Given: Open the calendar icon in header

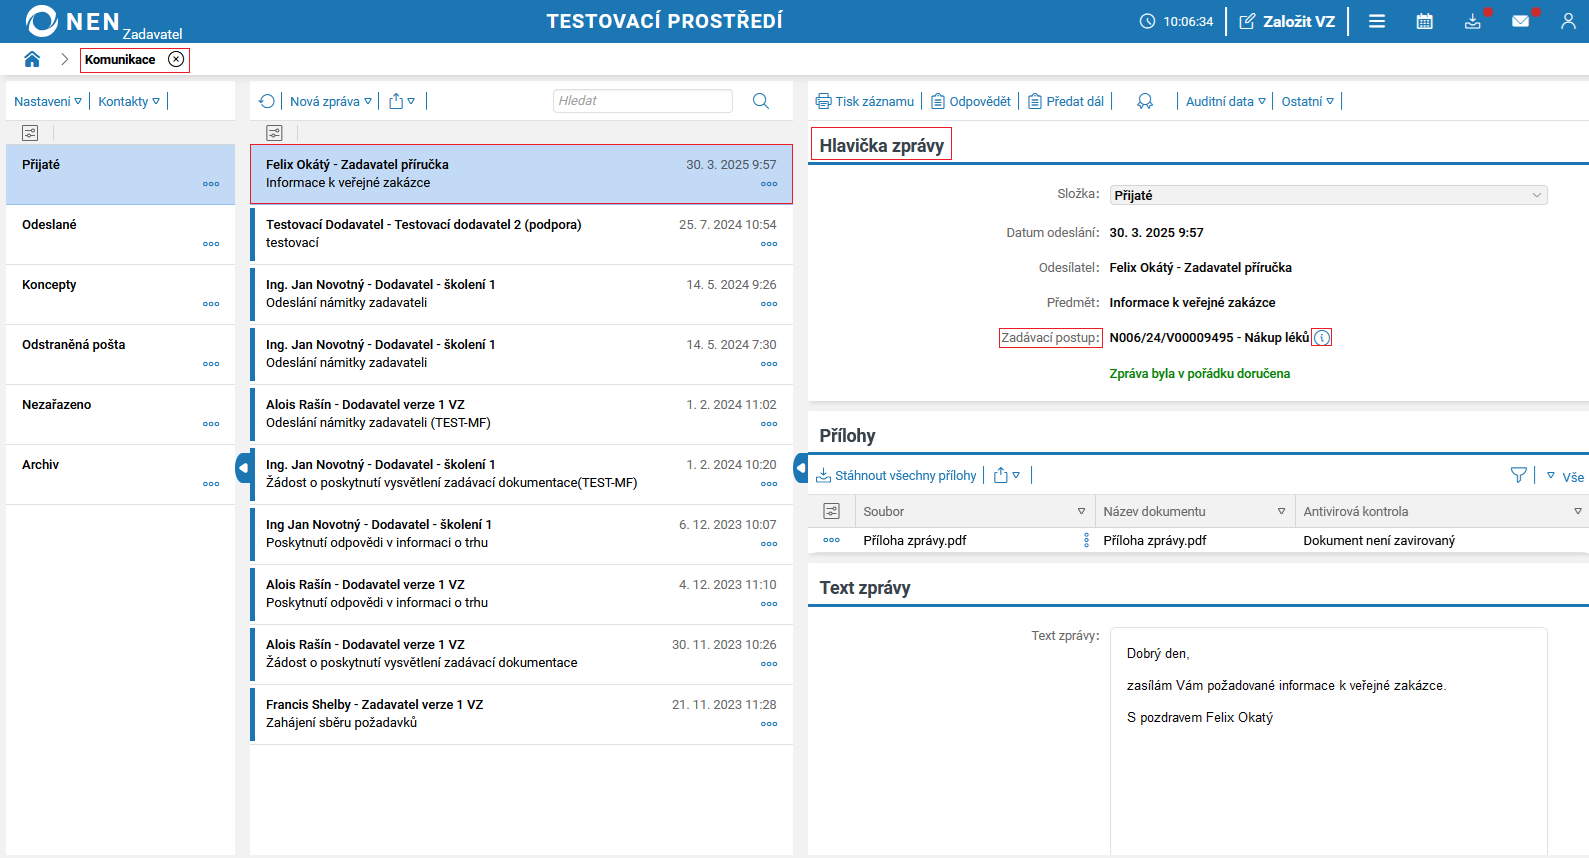Looking at the screenshot, I should 1425,21.
